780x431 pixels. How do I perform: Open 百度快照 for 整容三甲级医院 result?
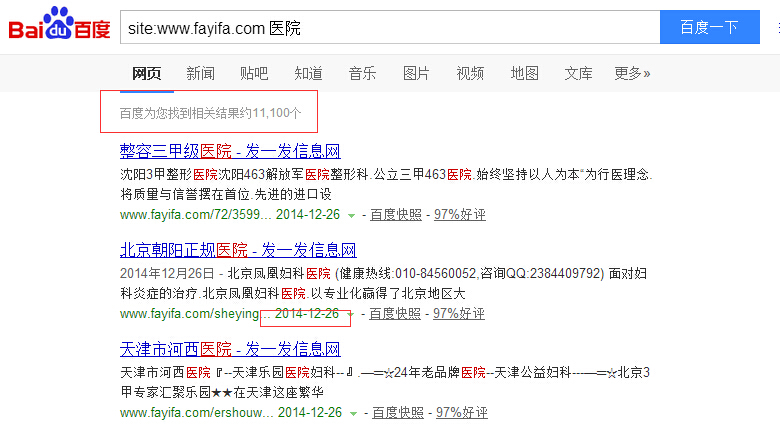coord(396,215)
